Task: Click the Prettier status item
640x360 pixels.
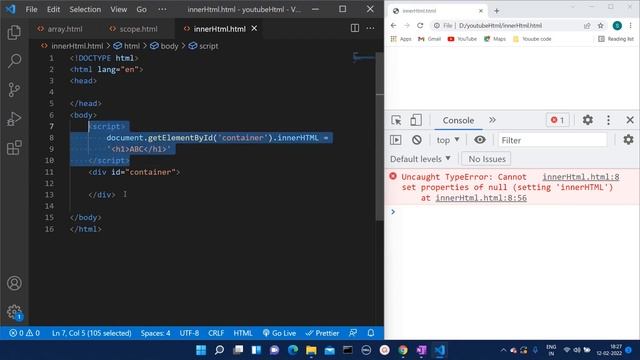Action: (x=322, y=333)
